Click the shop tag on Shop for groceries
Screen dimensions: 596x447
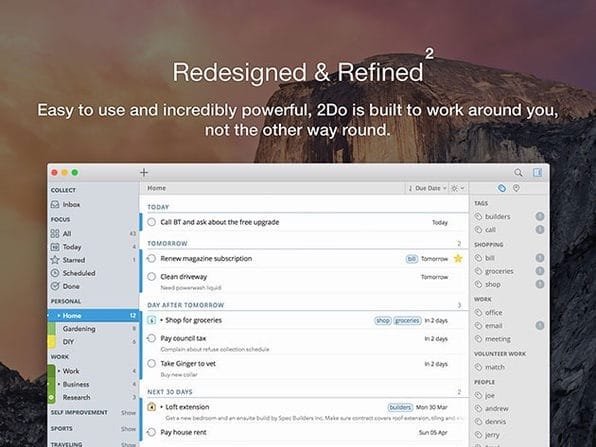point(382,320)
